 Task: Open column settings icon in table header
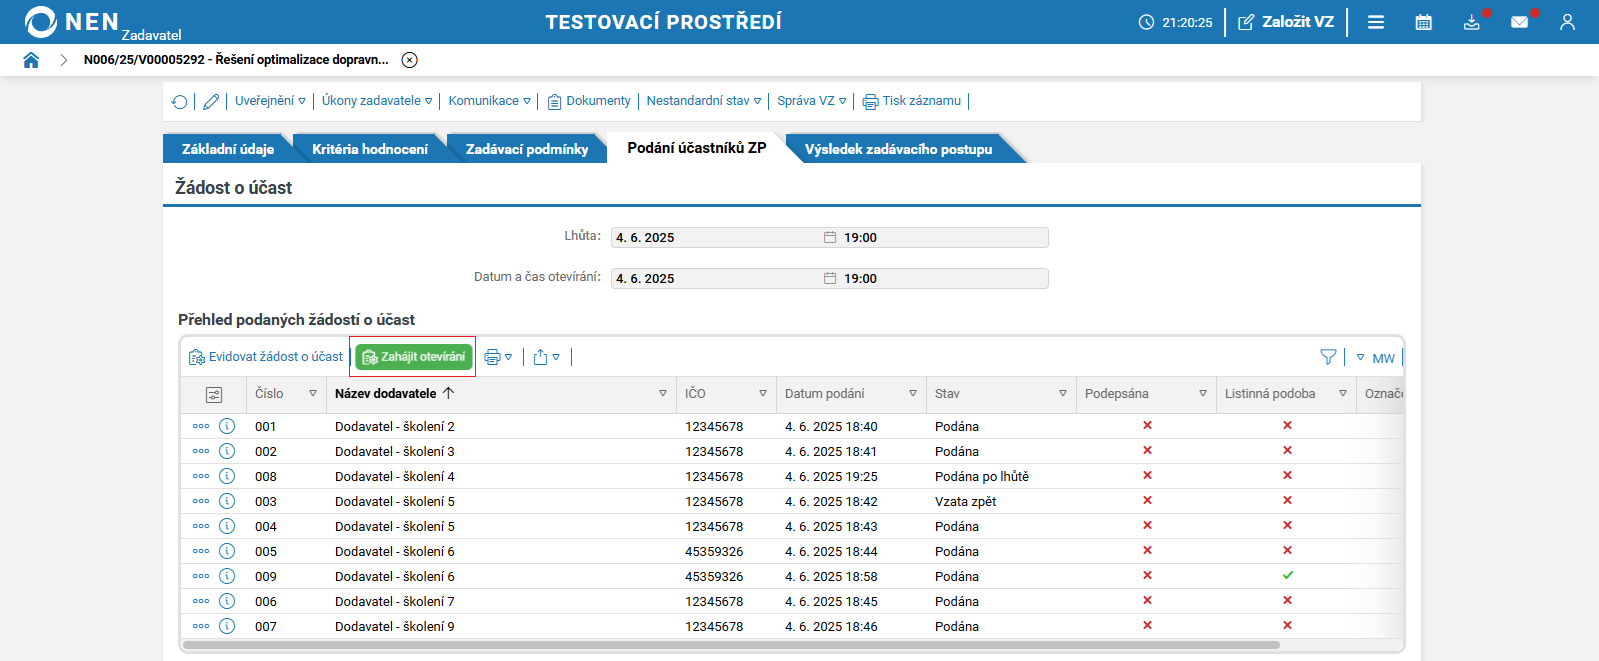(213, 395)
